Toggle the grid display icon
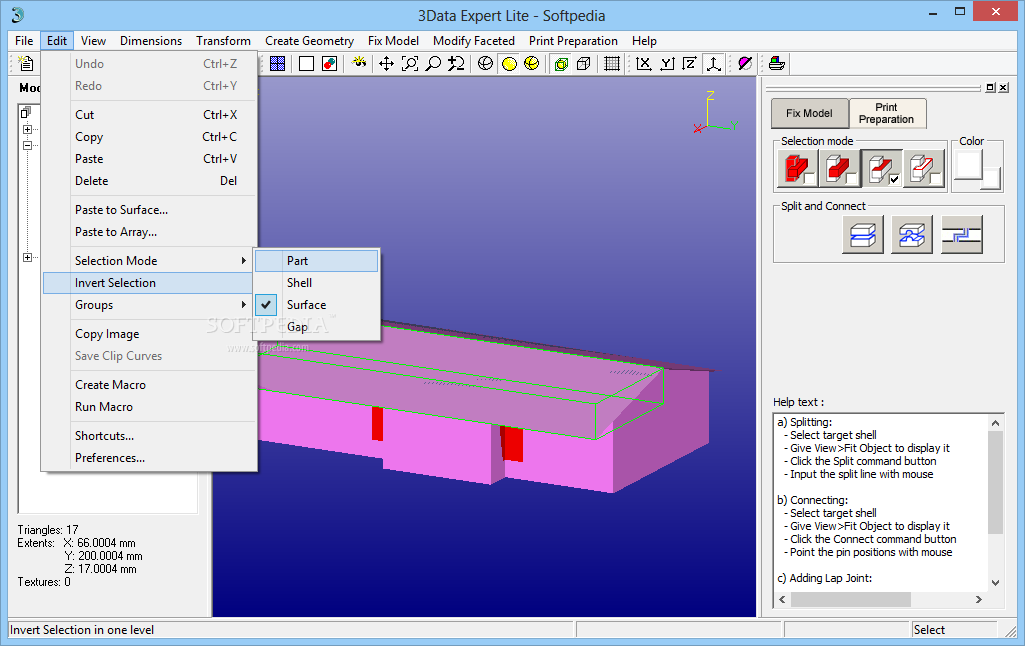The width and height of the screenshot is (1025, 646). tap(612, 63)
